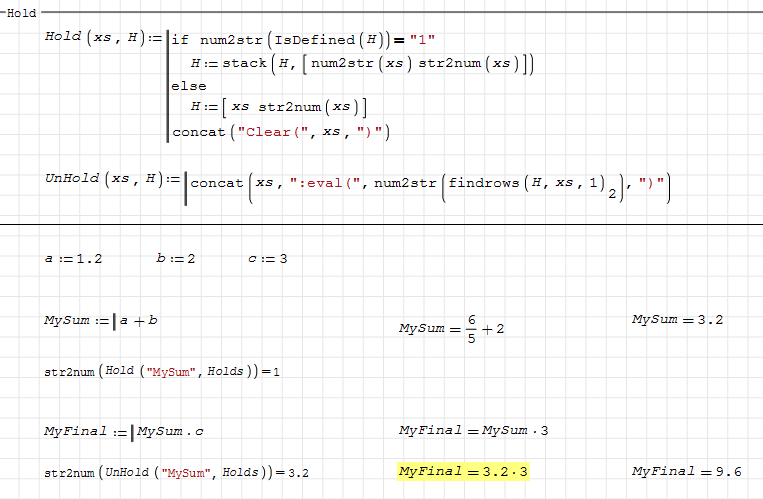Click the MySum = 3.2 evaluation
This screenshot has height=499, width=763.
coord(677,320)
